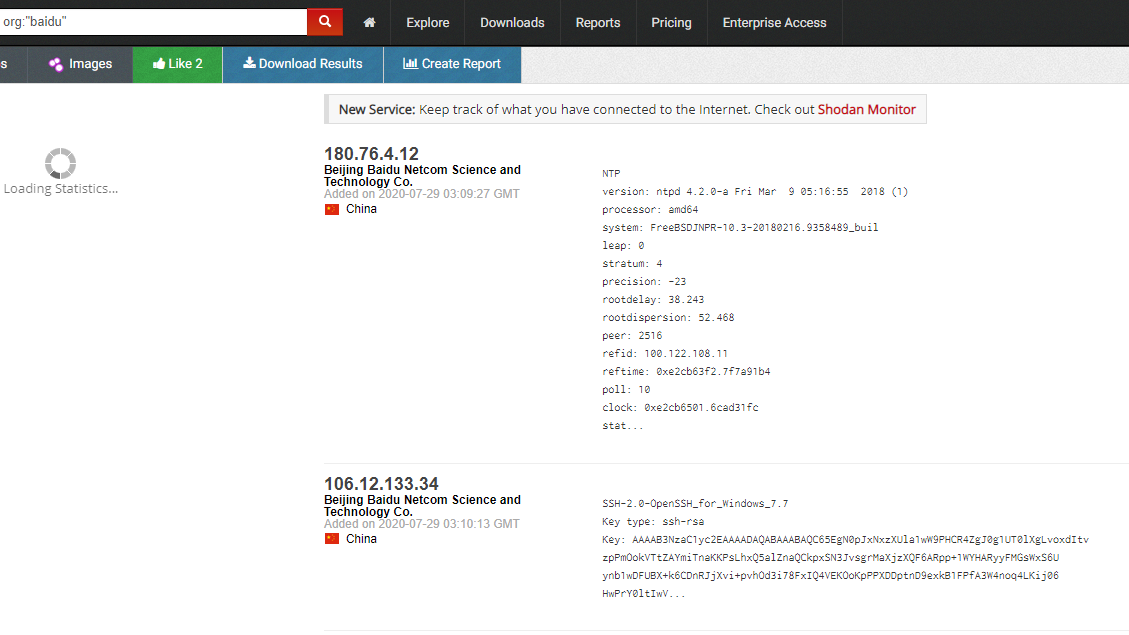Click organization name under 180.76.4.12
1129x635 pixels.
click(x=422, y=176)
